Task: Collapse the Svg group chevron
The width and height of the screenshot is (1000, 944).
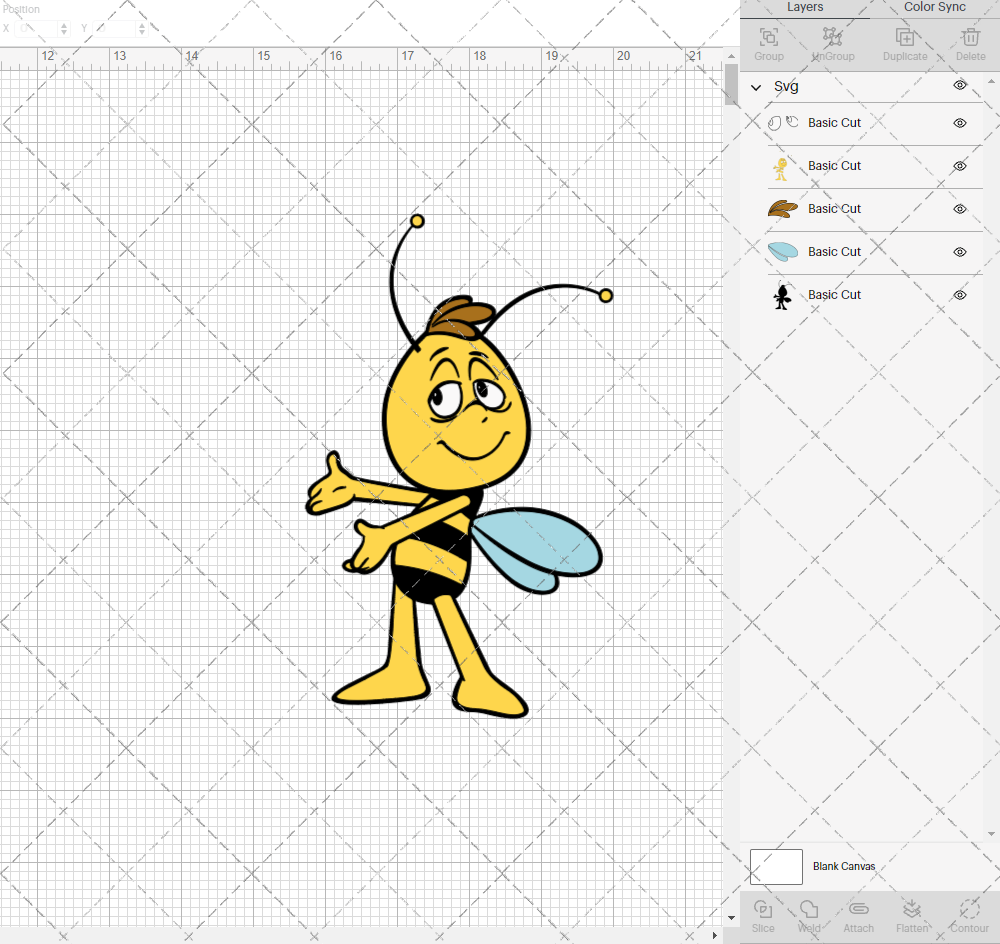Action: pyautogui.click(x=756, y=87)
